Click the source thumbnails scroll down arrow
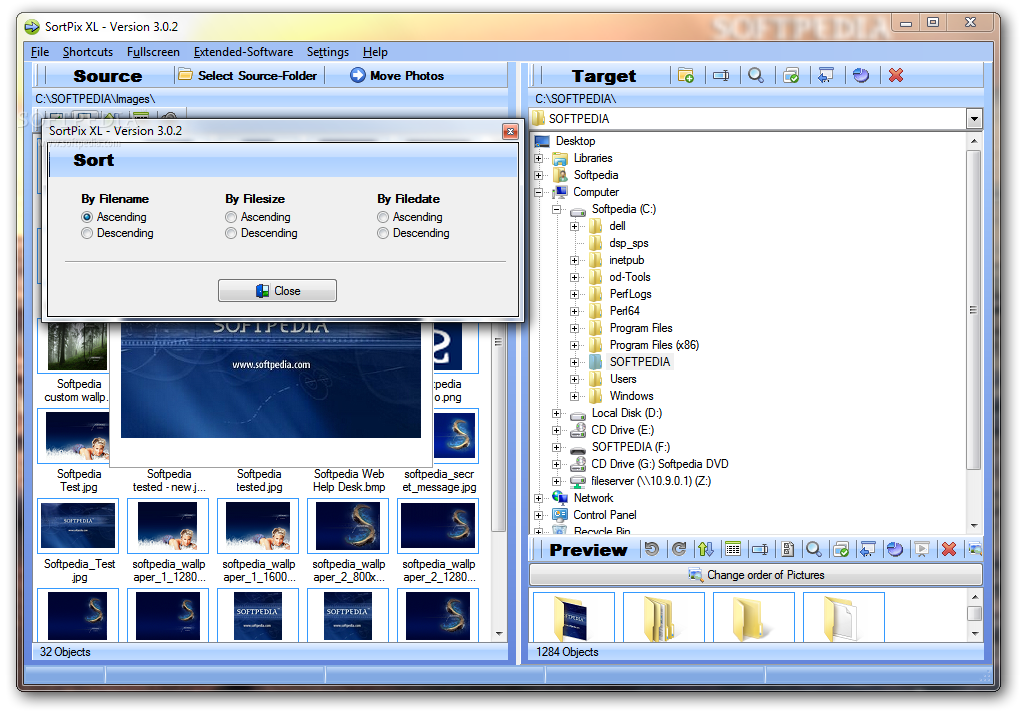1021x712 pixels. point(499,633)
